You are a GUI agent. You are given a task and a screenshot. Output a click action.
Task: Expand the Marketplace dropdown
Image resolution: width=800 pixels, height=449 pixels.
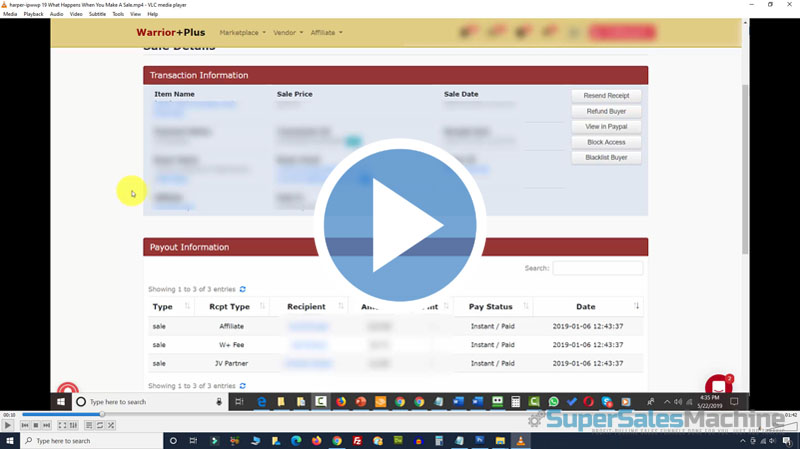pos(242,33)
